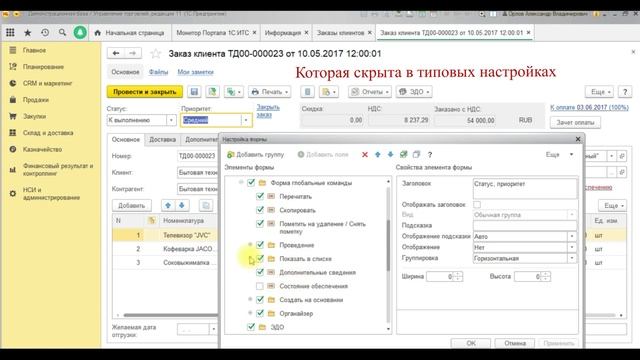Open help with the question mark in the dialog
Screen dimensions: 640x360
(x=430, y=154)
